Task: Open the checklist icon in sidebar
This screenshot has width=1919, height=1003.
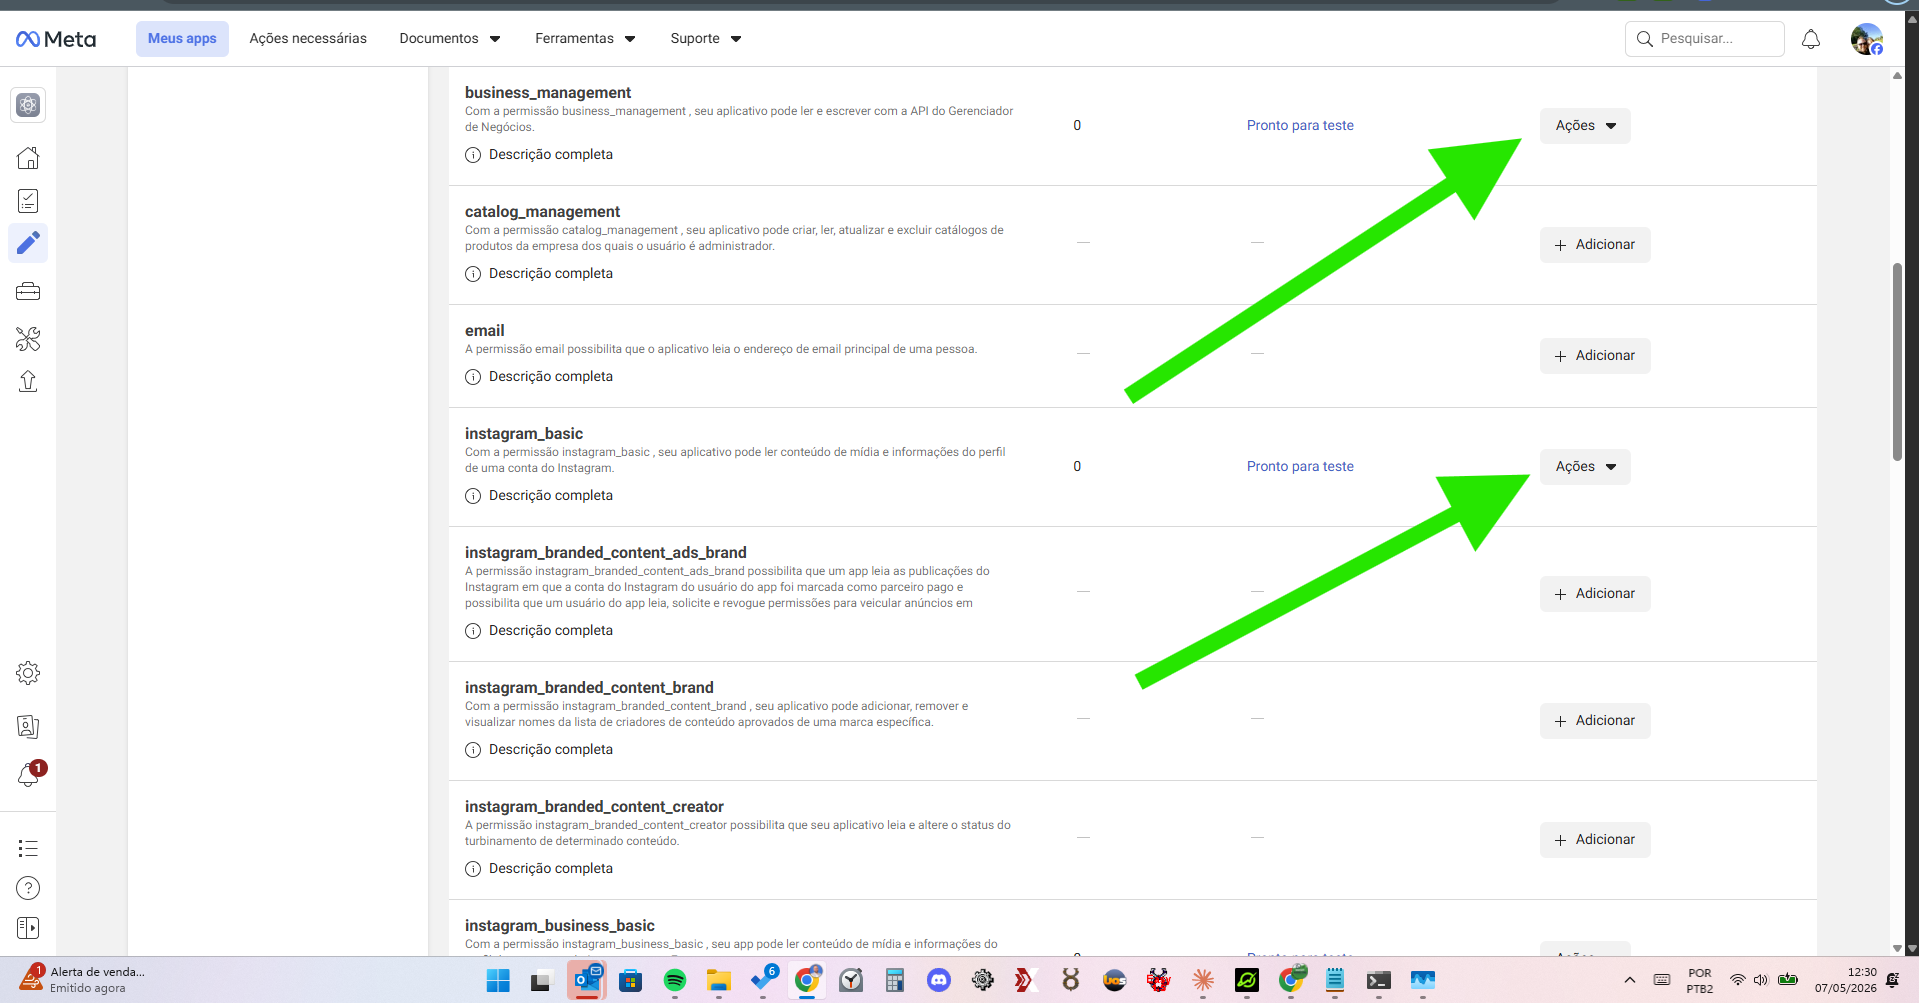Action: point(28,201)
